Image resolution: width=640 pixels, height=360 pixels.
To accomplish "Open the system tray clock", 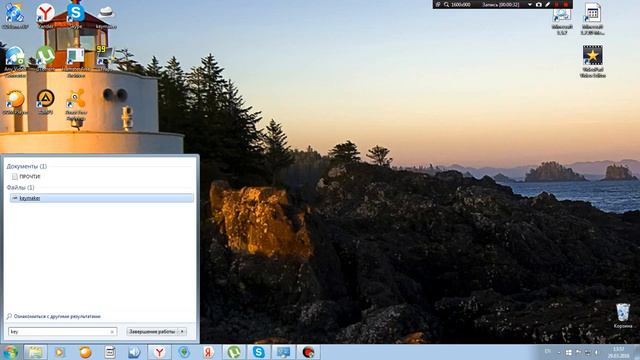I will tap(618, 353).
